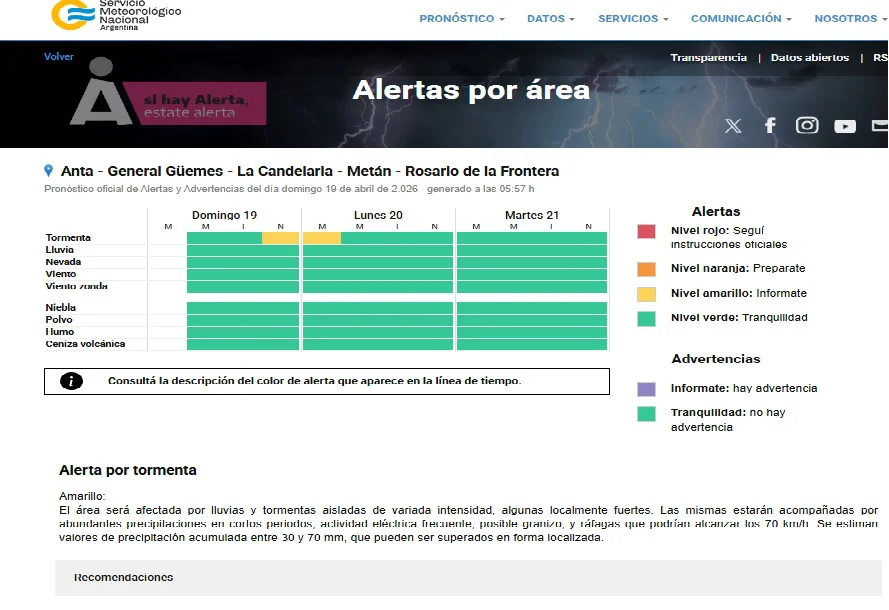This screenshot has height=610, width=889.
Task: Click the info icon in the consult box
Action: 71,381
